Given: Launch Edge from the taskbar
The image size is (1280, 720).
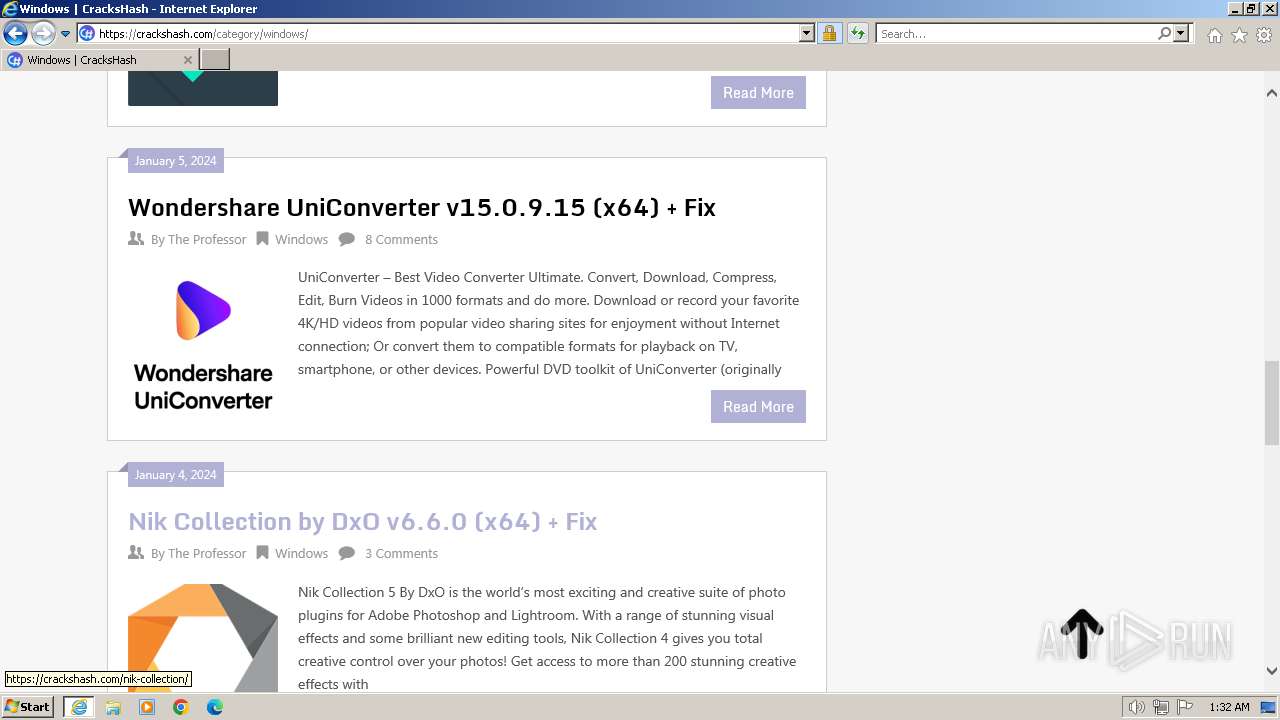Looking at the screenshot, I should tap(215, 707).
